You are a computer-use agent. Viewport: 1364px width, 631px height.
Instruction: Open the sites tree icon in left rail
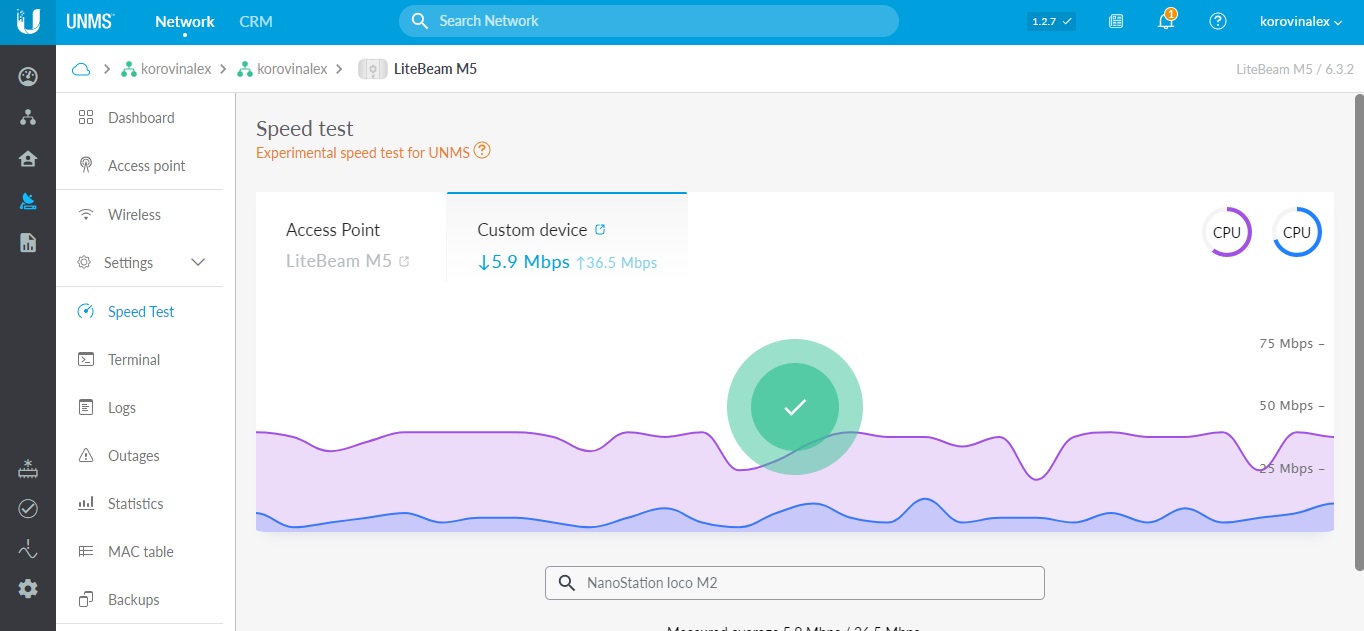pos(28,117)
